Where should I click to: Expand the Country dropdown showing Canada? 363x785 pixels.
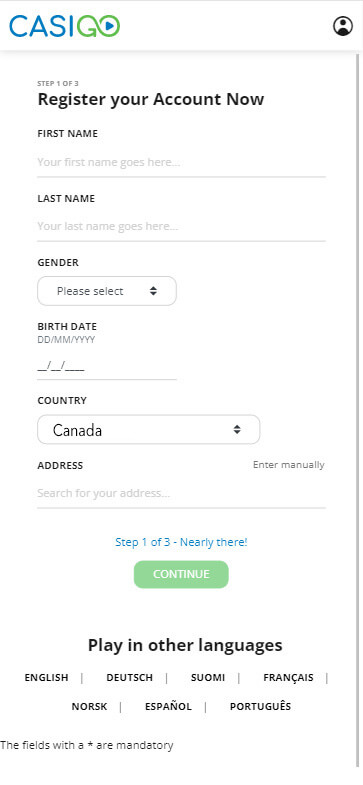tap(149, 430)
